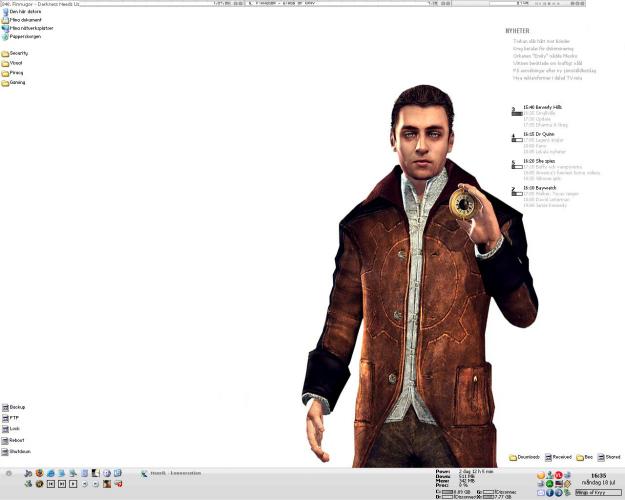The width and height of the screenshot is (625, 500).
Task: Open the Received folder shortcut
Action: [x=556, y=457]
